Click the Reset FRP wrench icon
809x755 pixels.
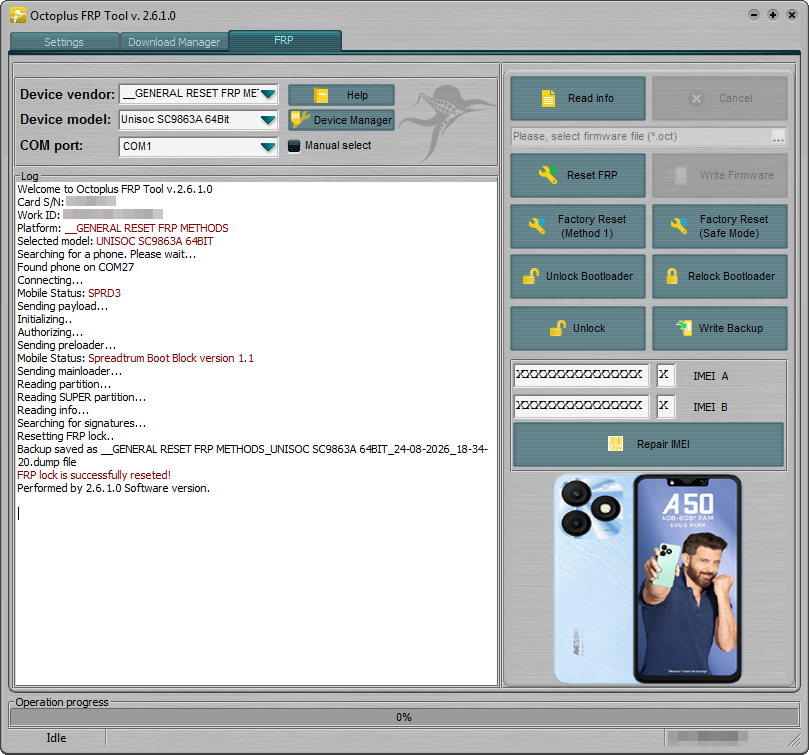(548, 174)
